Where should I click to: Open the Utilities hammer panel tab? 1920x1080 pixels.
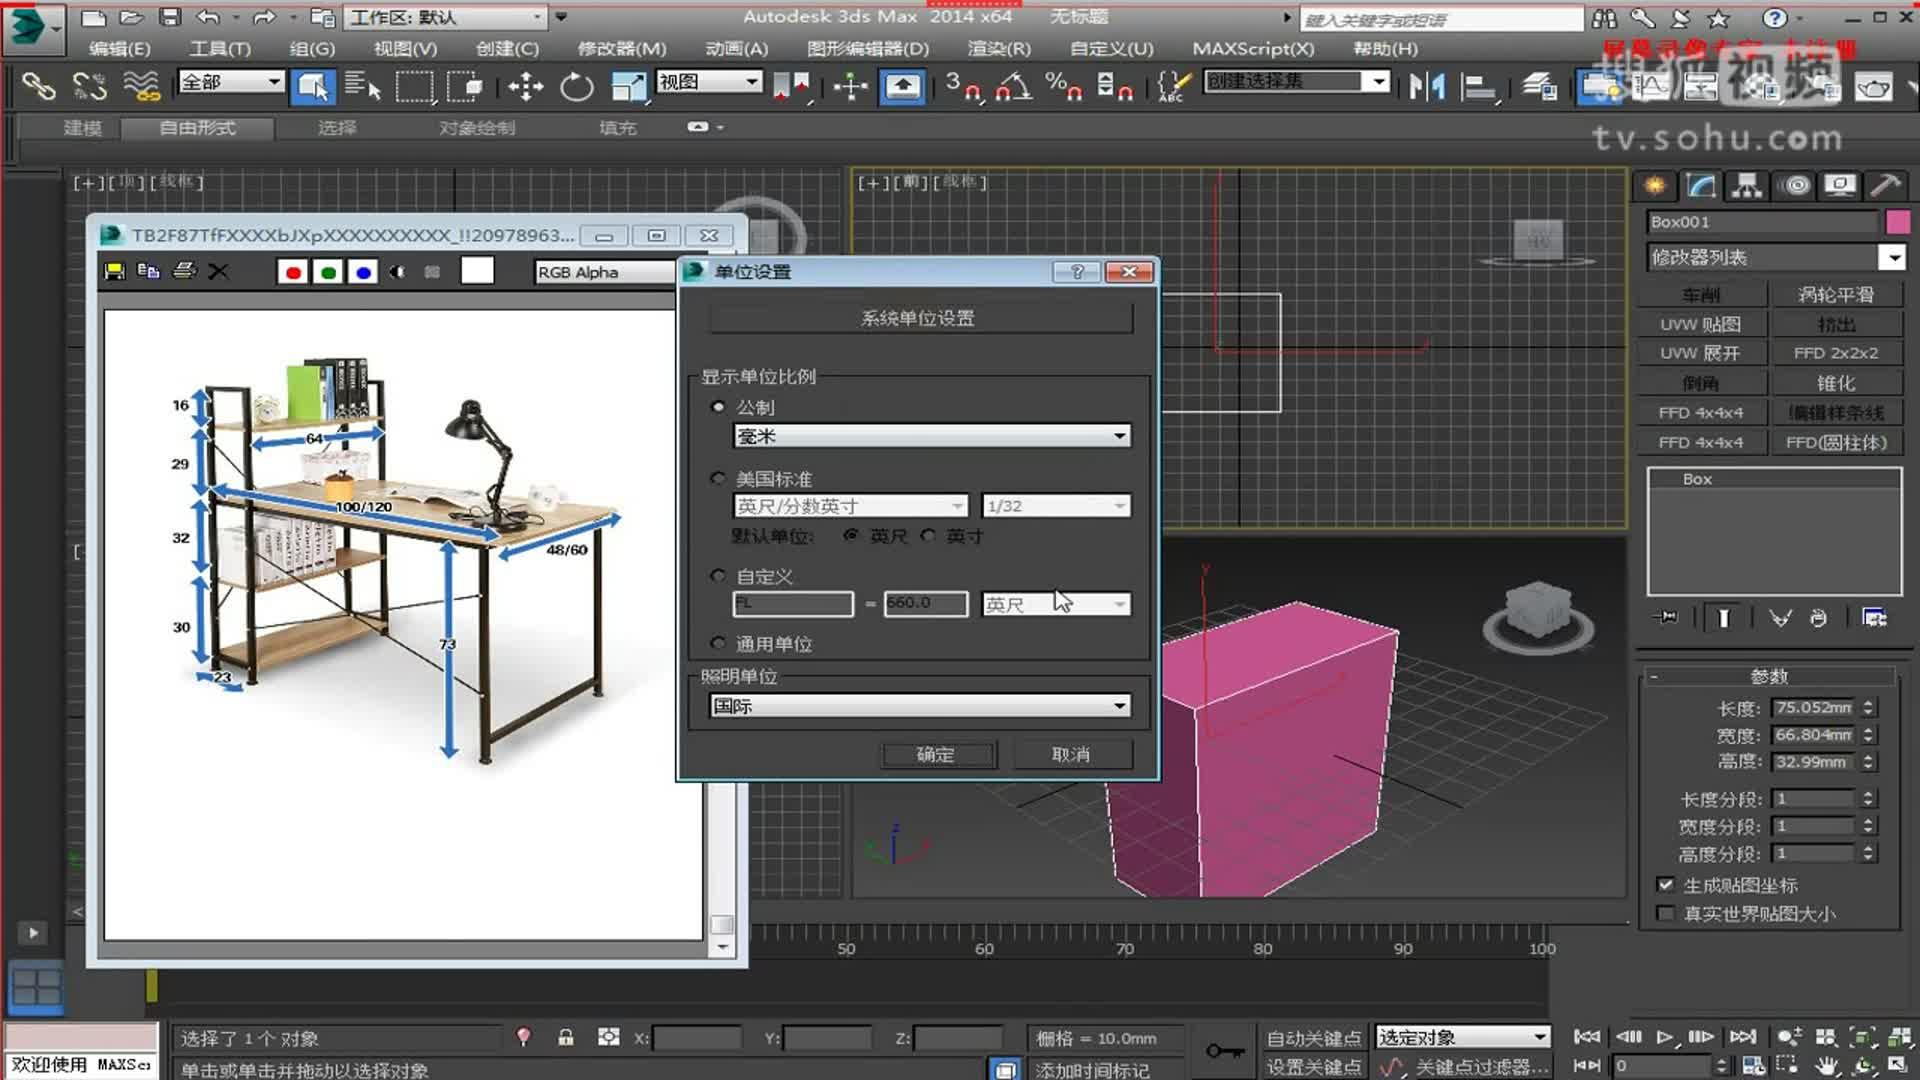[1886, 185]
